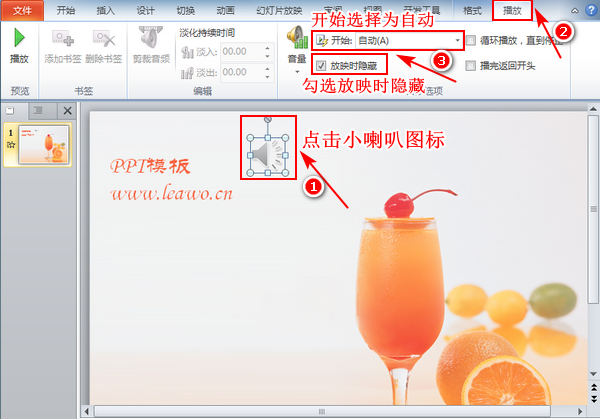Screen dimensions: 600x419
Task: Go to previous slide using double-up arrow
Action: click(593, 387)
